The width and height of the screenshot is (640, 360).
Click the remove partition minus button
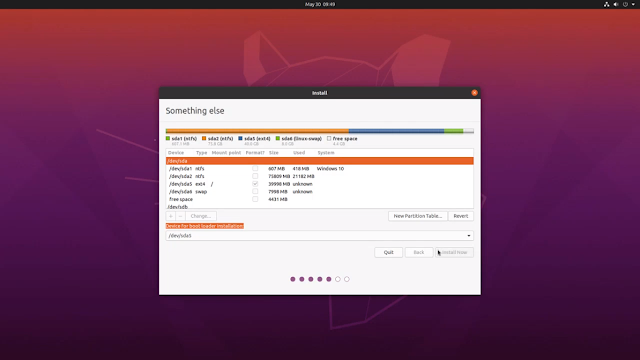tap(180, 216)
